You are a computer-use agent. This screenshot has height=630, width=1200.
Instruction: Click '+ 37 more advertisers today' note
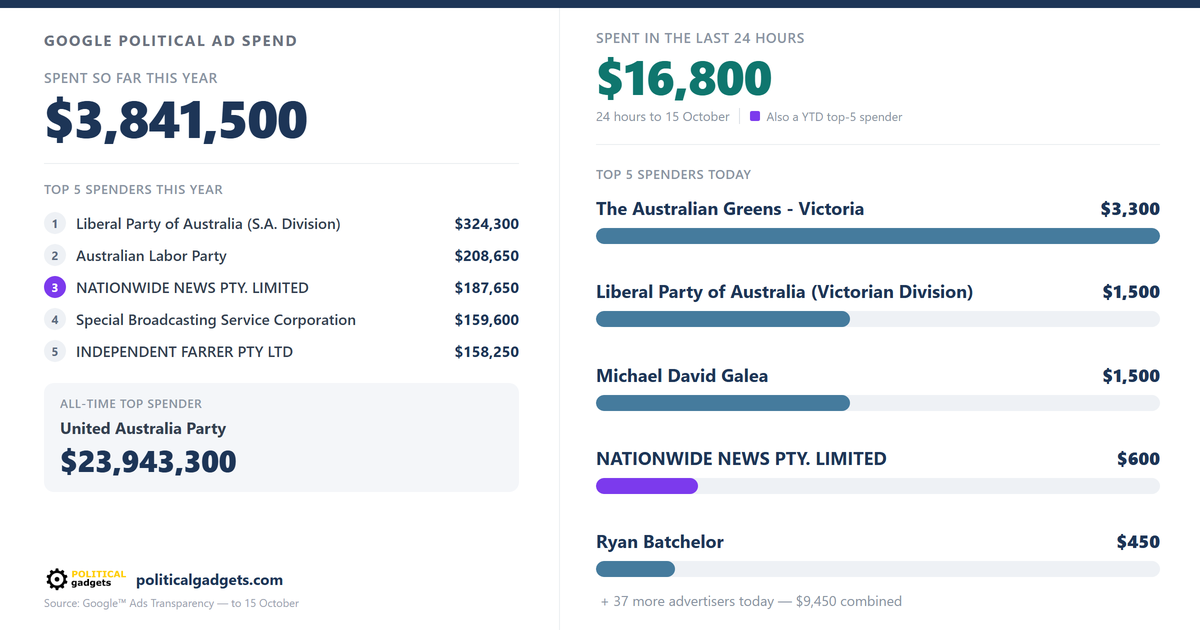coord(751,601)
